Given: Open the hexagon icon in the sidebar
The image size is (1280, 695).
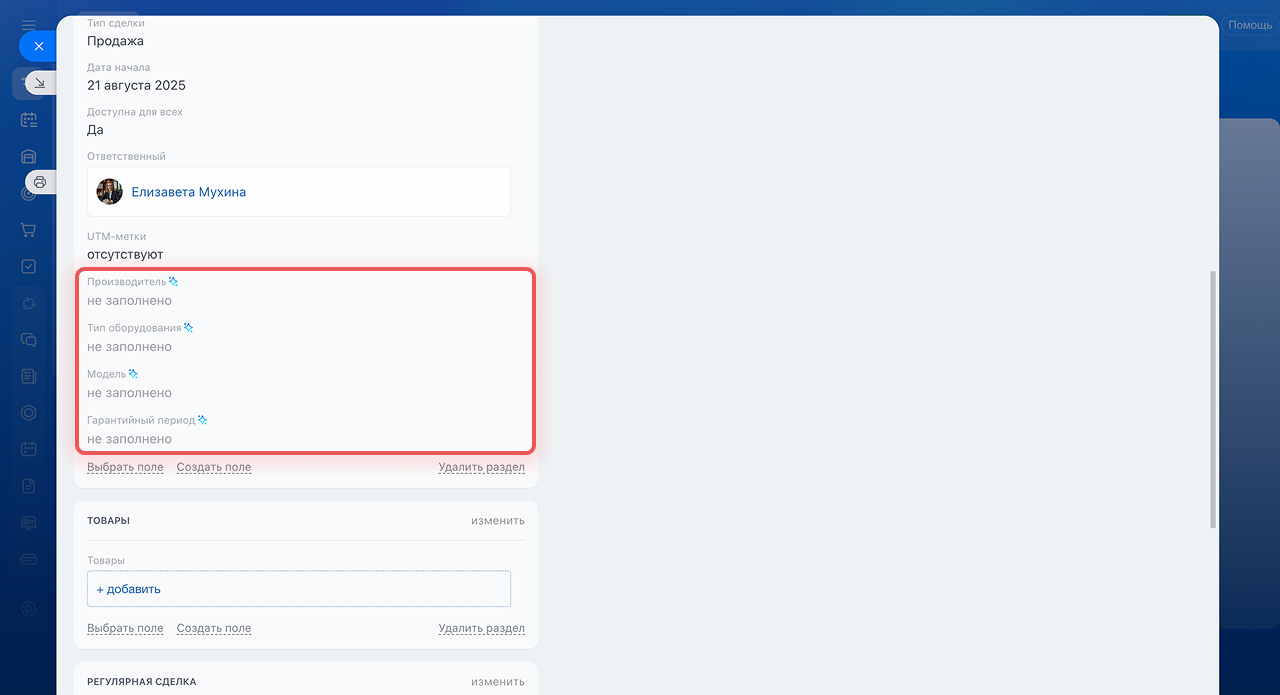Looking at the screenshot, I should (x=29, y=413).
